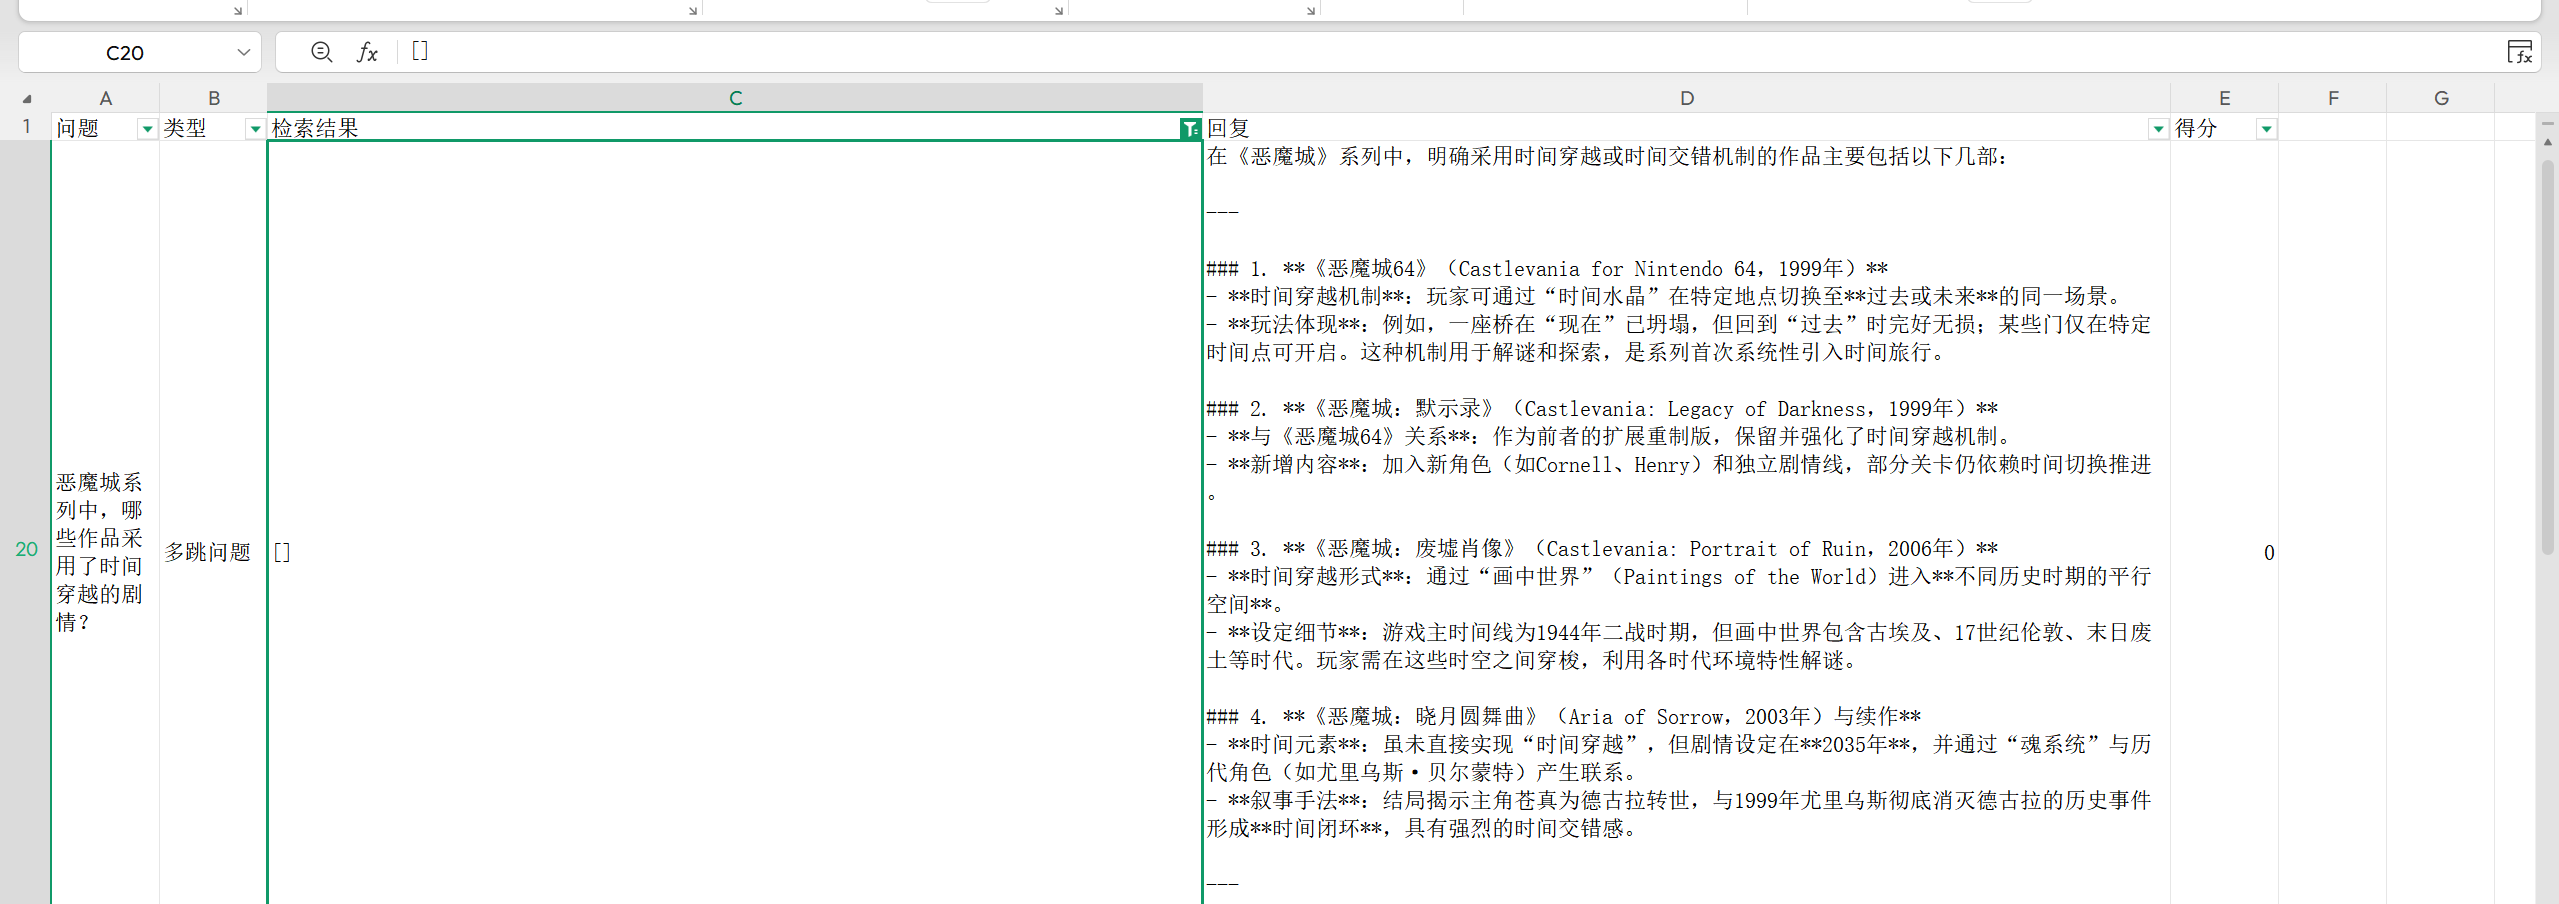Screen dimensions: 2559x904
Task: Select column B header
Action: (x=213, y=98)
